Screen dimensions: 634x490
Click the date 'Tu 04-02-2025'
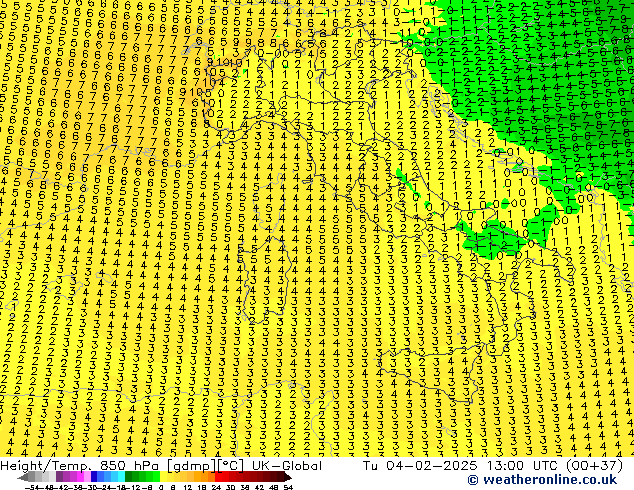(x=420, y=466)
